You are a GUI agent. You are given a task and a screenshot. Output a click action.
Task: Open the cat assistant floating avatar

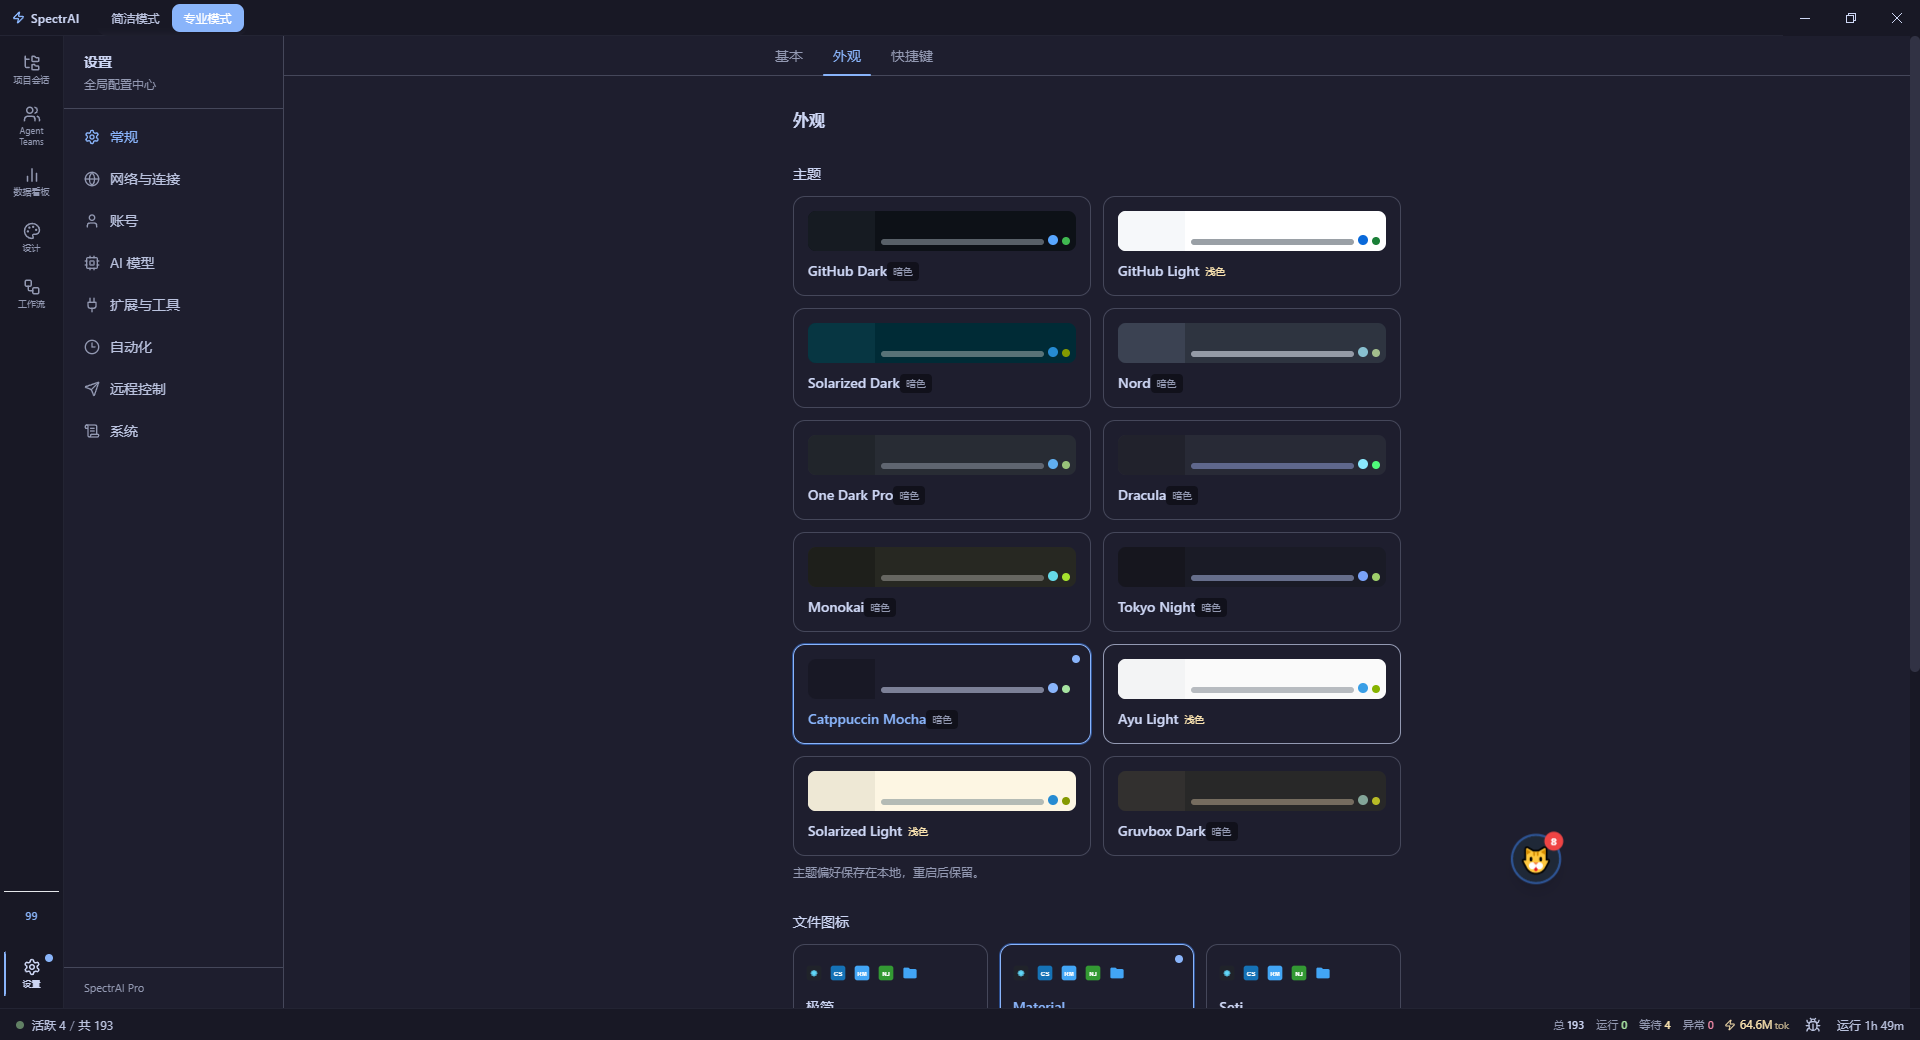(x=1536, y=859)
